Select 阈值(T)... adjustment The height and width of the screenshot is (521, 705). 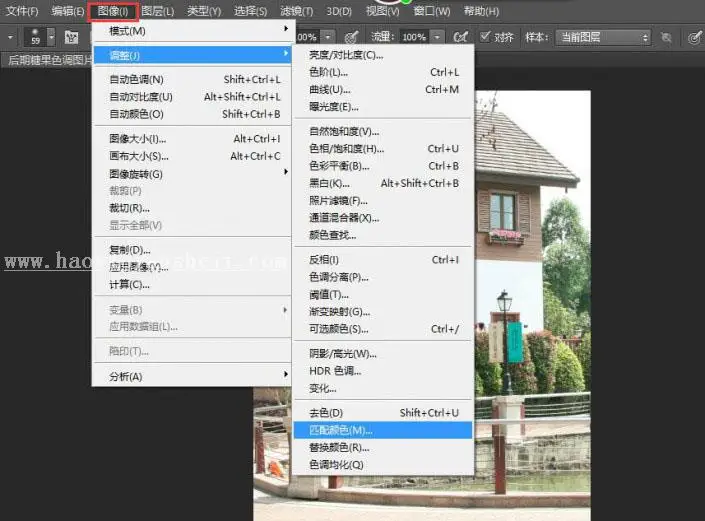point(383,294)
